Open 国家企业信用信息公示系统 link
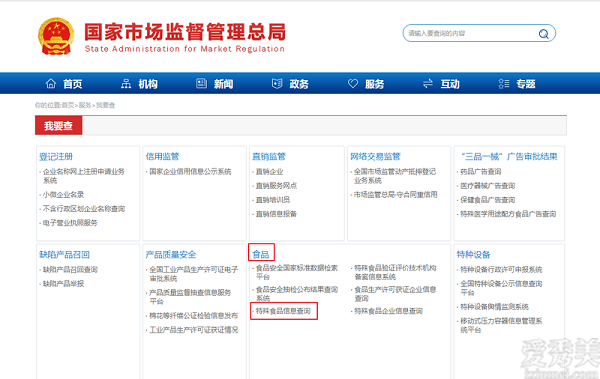This screenshot has height=379, width=600. [190, 172]
